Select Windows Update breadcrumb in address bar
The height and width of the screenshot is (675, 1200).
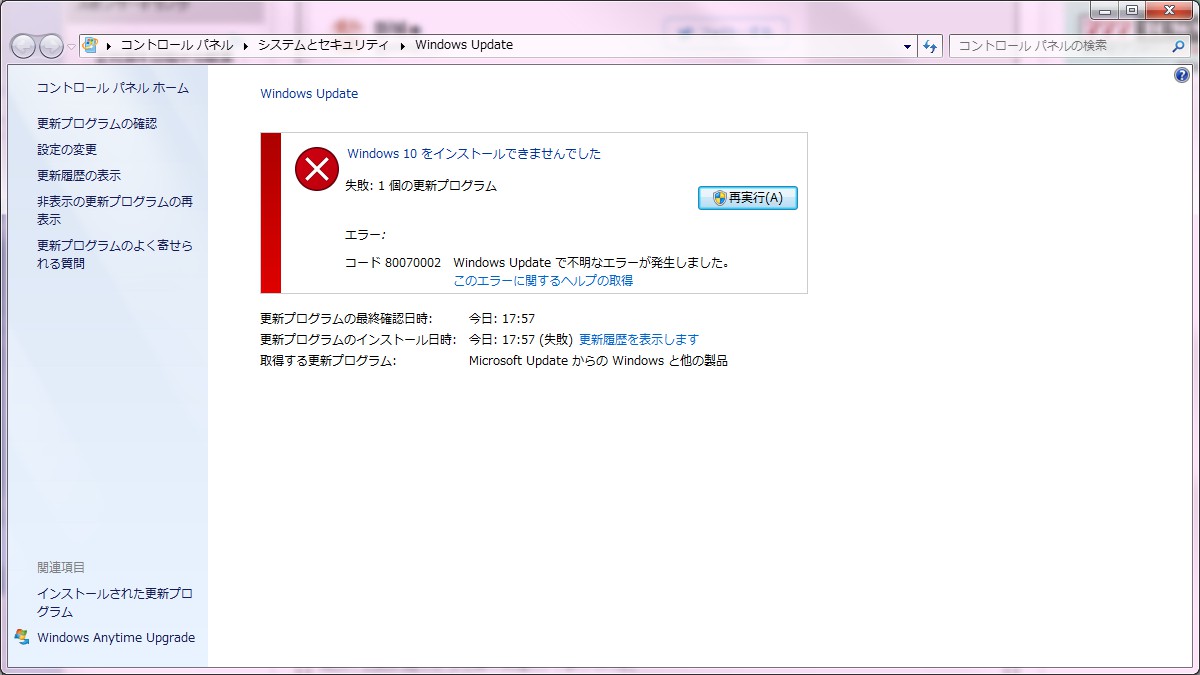464,45
